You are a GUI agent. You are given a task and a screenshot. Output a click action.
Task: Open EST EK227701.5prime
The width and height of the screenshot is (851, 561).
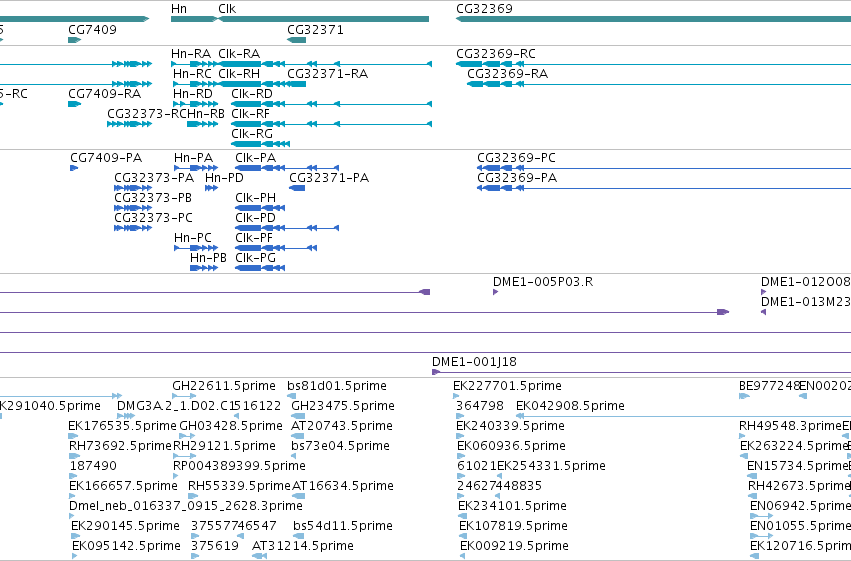coord(507,386)
